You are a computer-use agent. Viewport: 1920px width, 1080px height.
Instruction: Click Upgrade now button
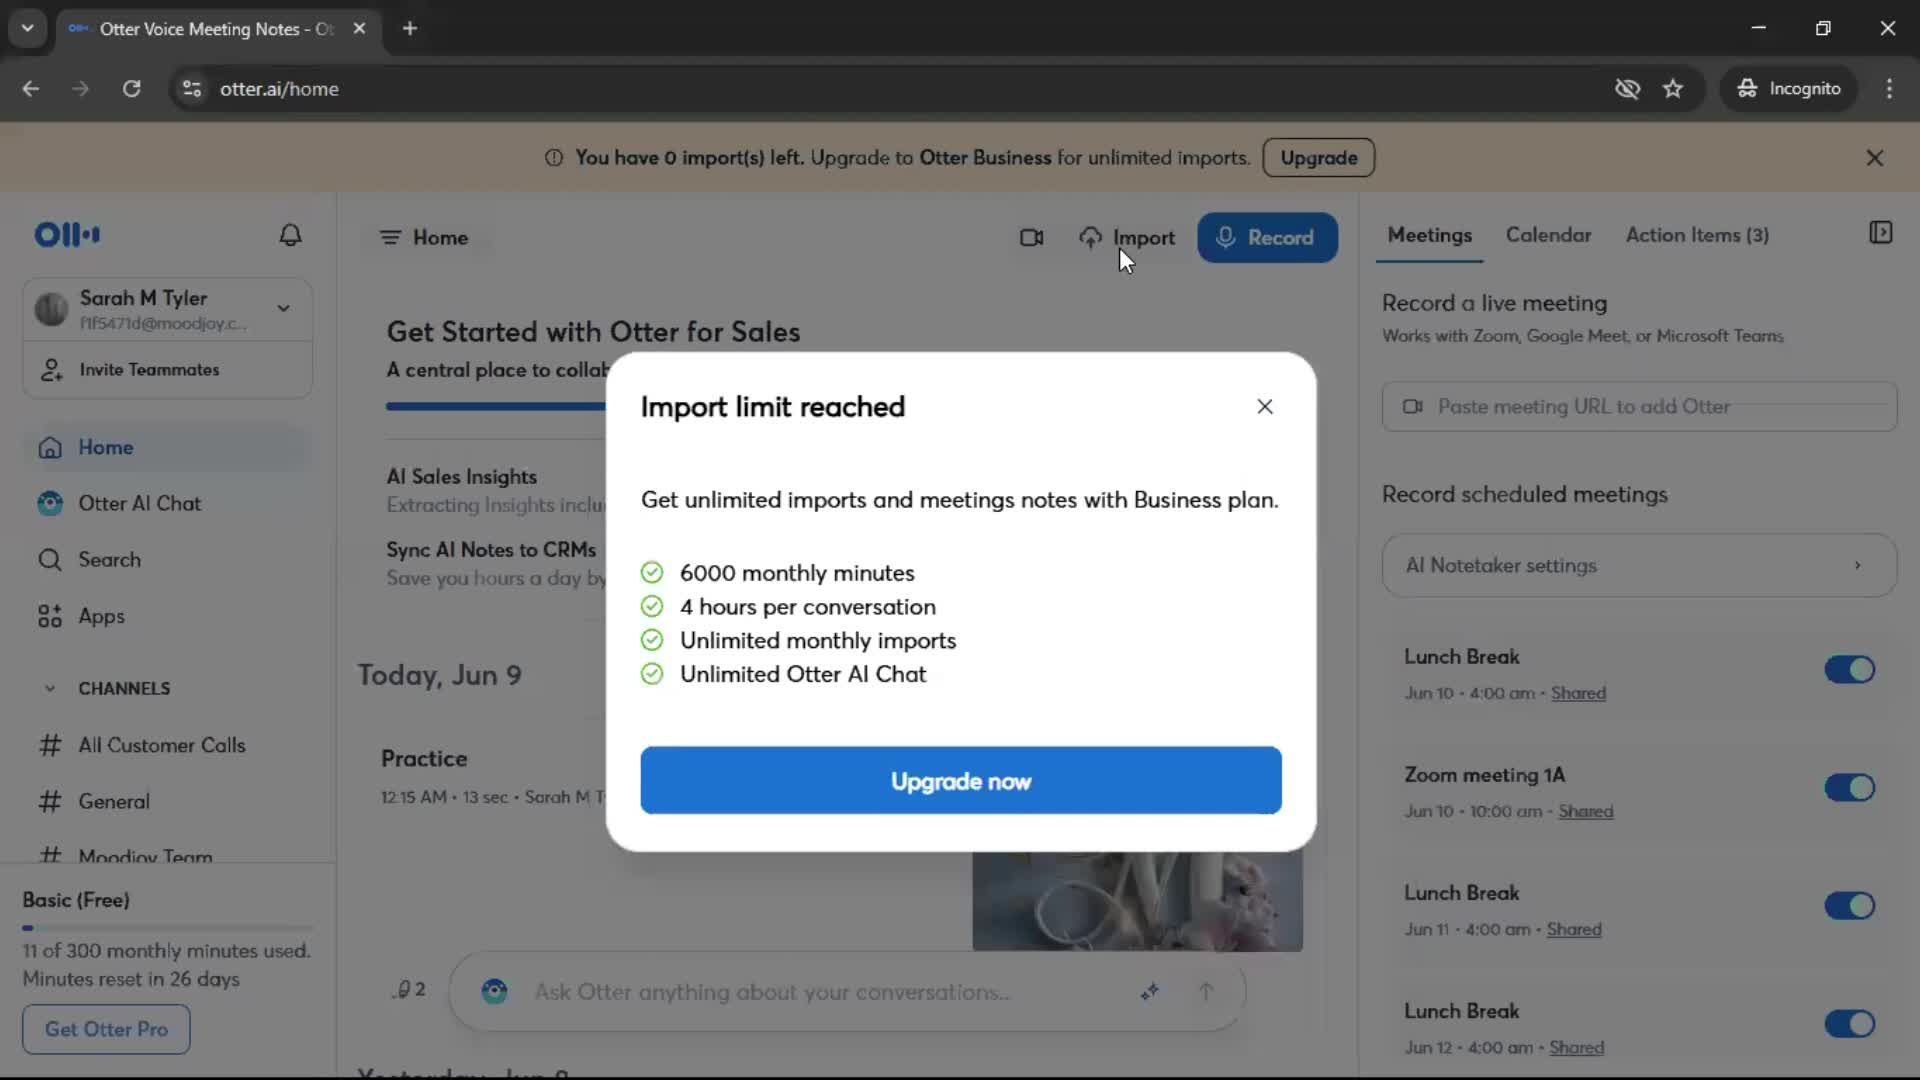pos(960,781)
